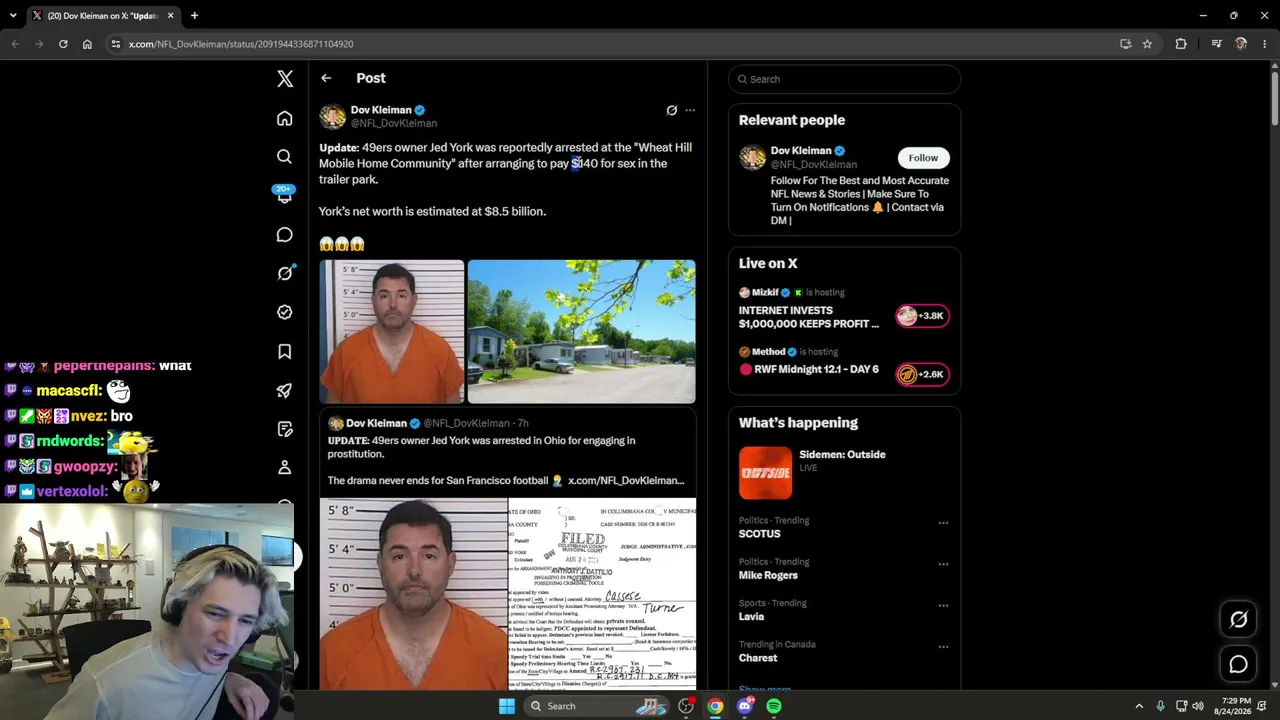Click the @NFL_DovKleiman handle under the post author

pos(394,124)
